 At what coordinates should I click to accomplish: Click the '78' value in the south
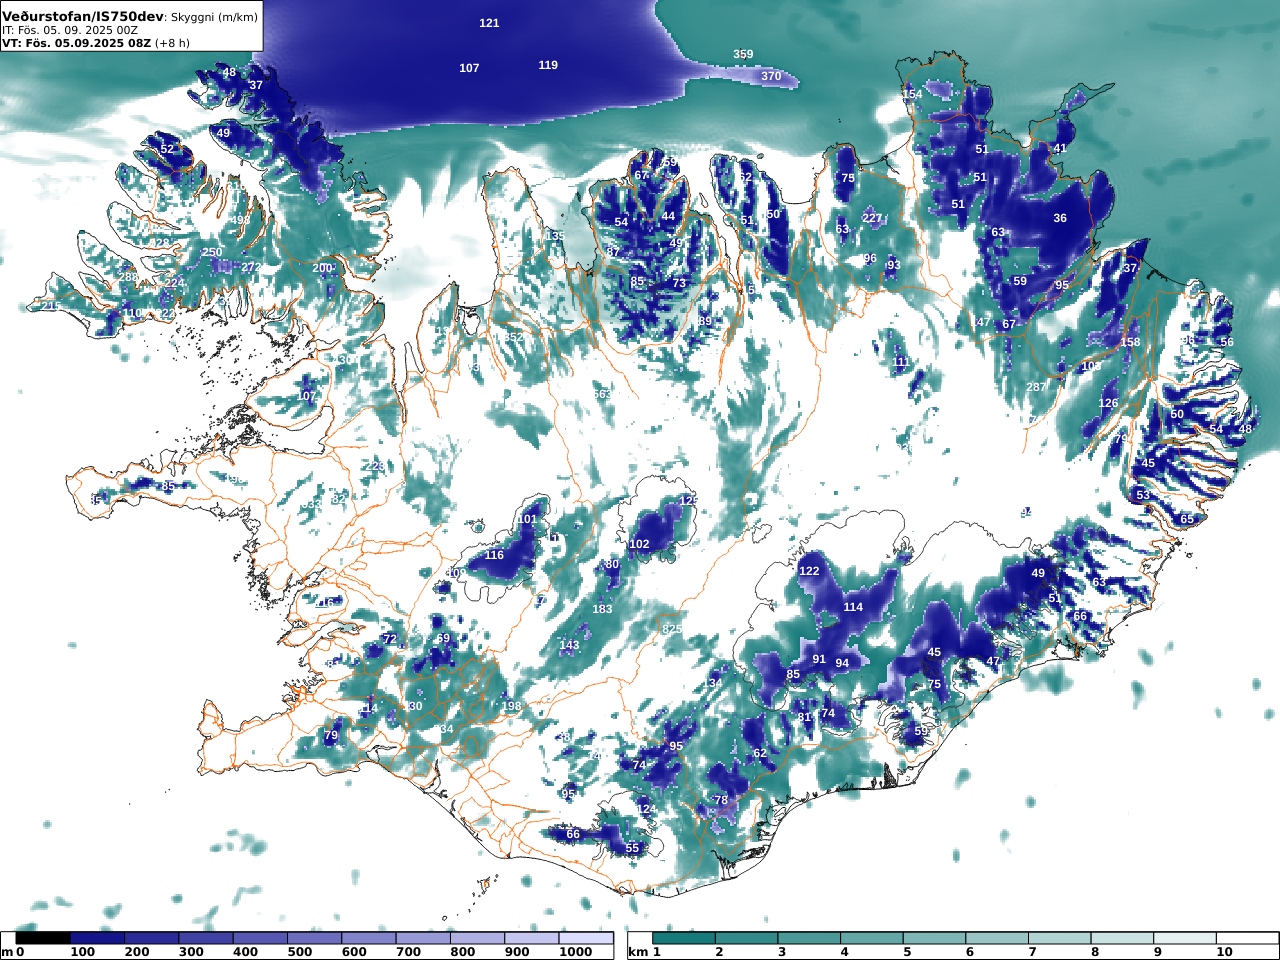point(721,800)
